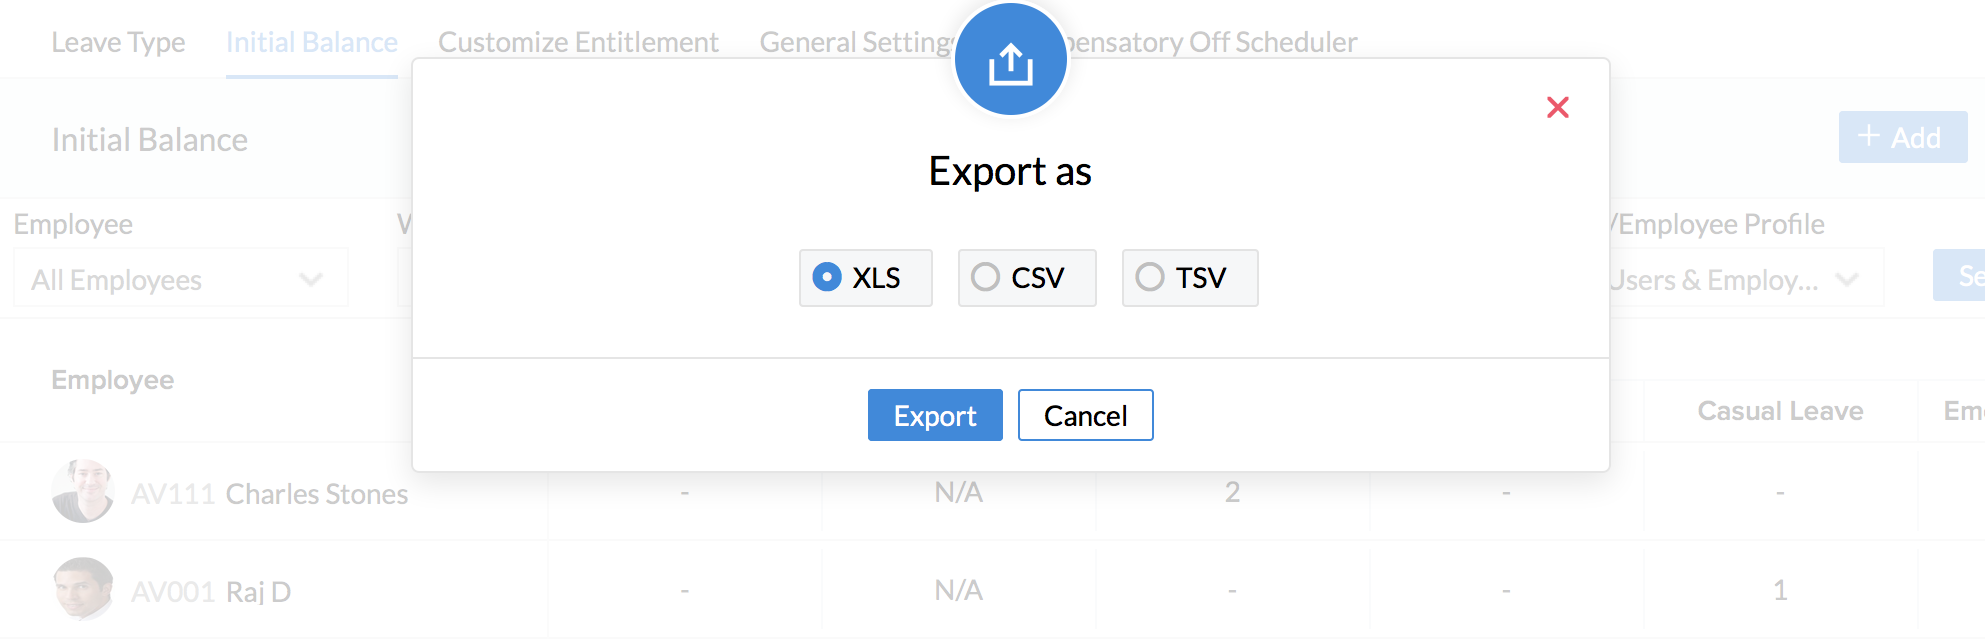Go to Customize Entitlement tab
The height and width of the screenshot is (639, 1985).
pyautogui.click(x=578, y=43)
